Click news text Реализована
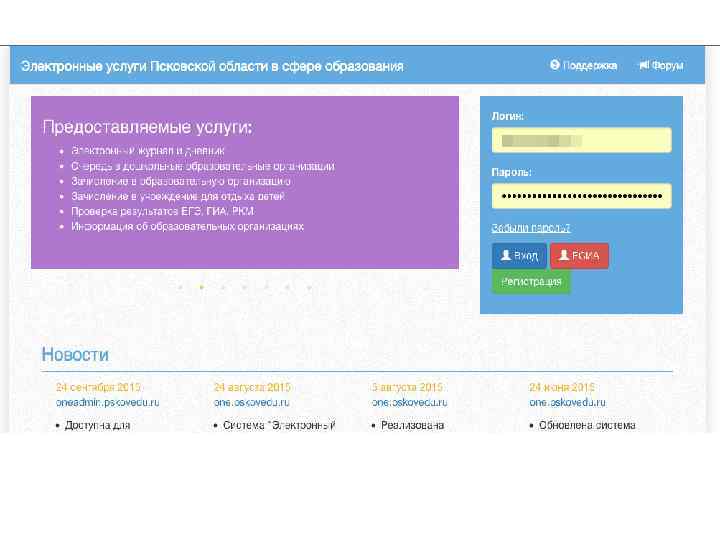This screenshot has width=720, height=540. pyautogui.click(x=412, y=425)
